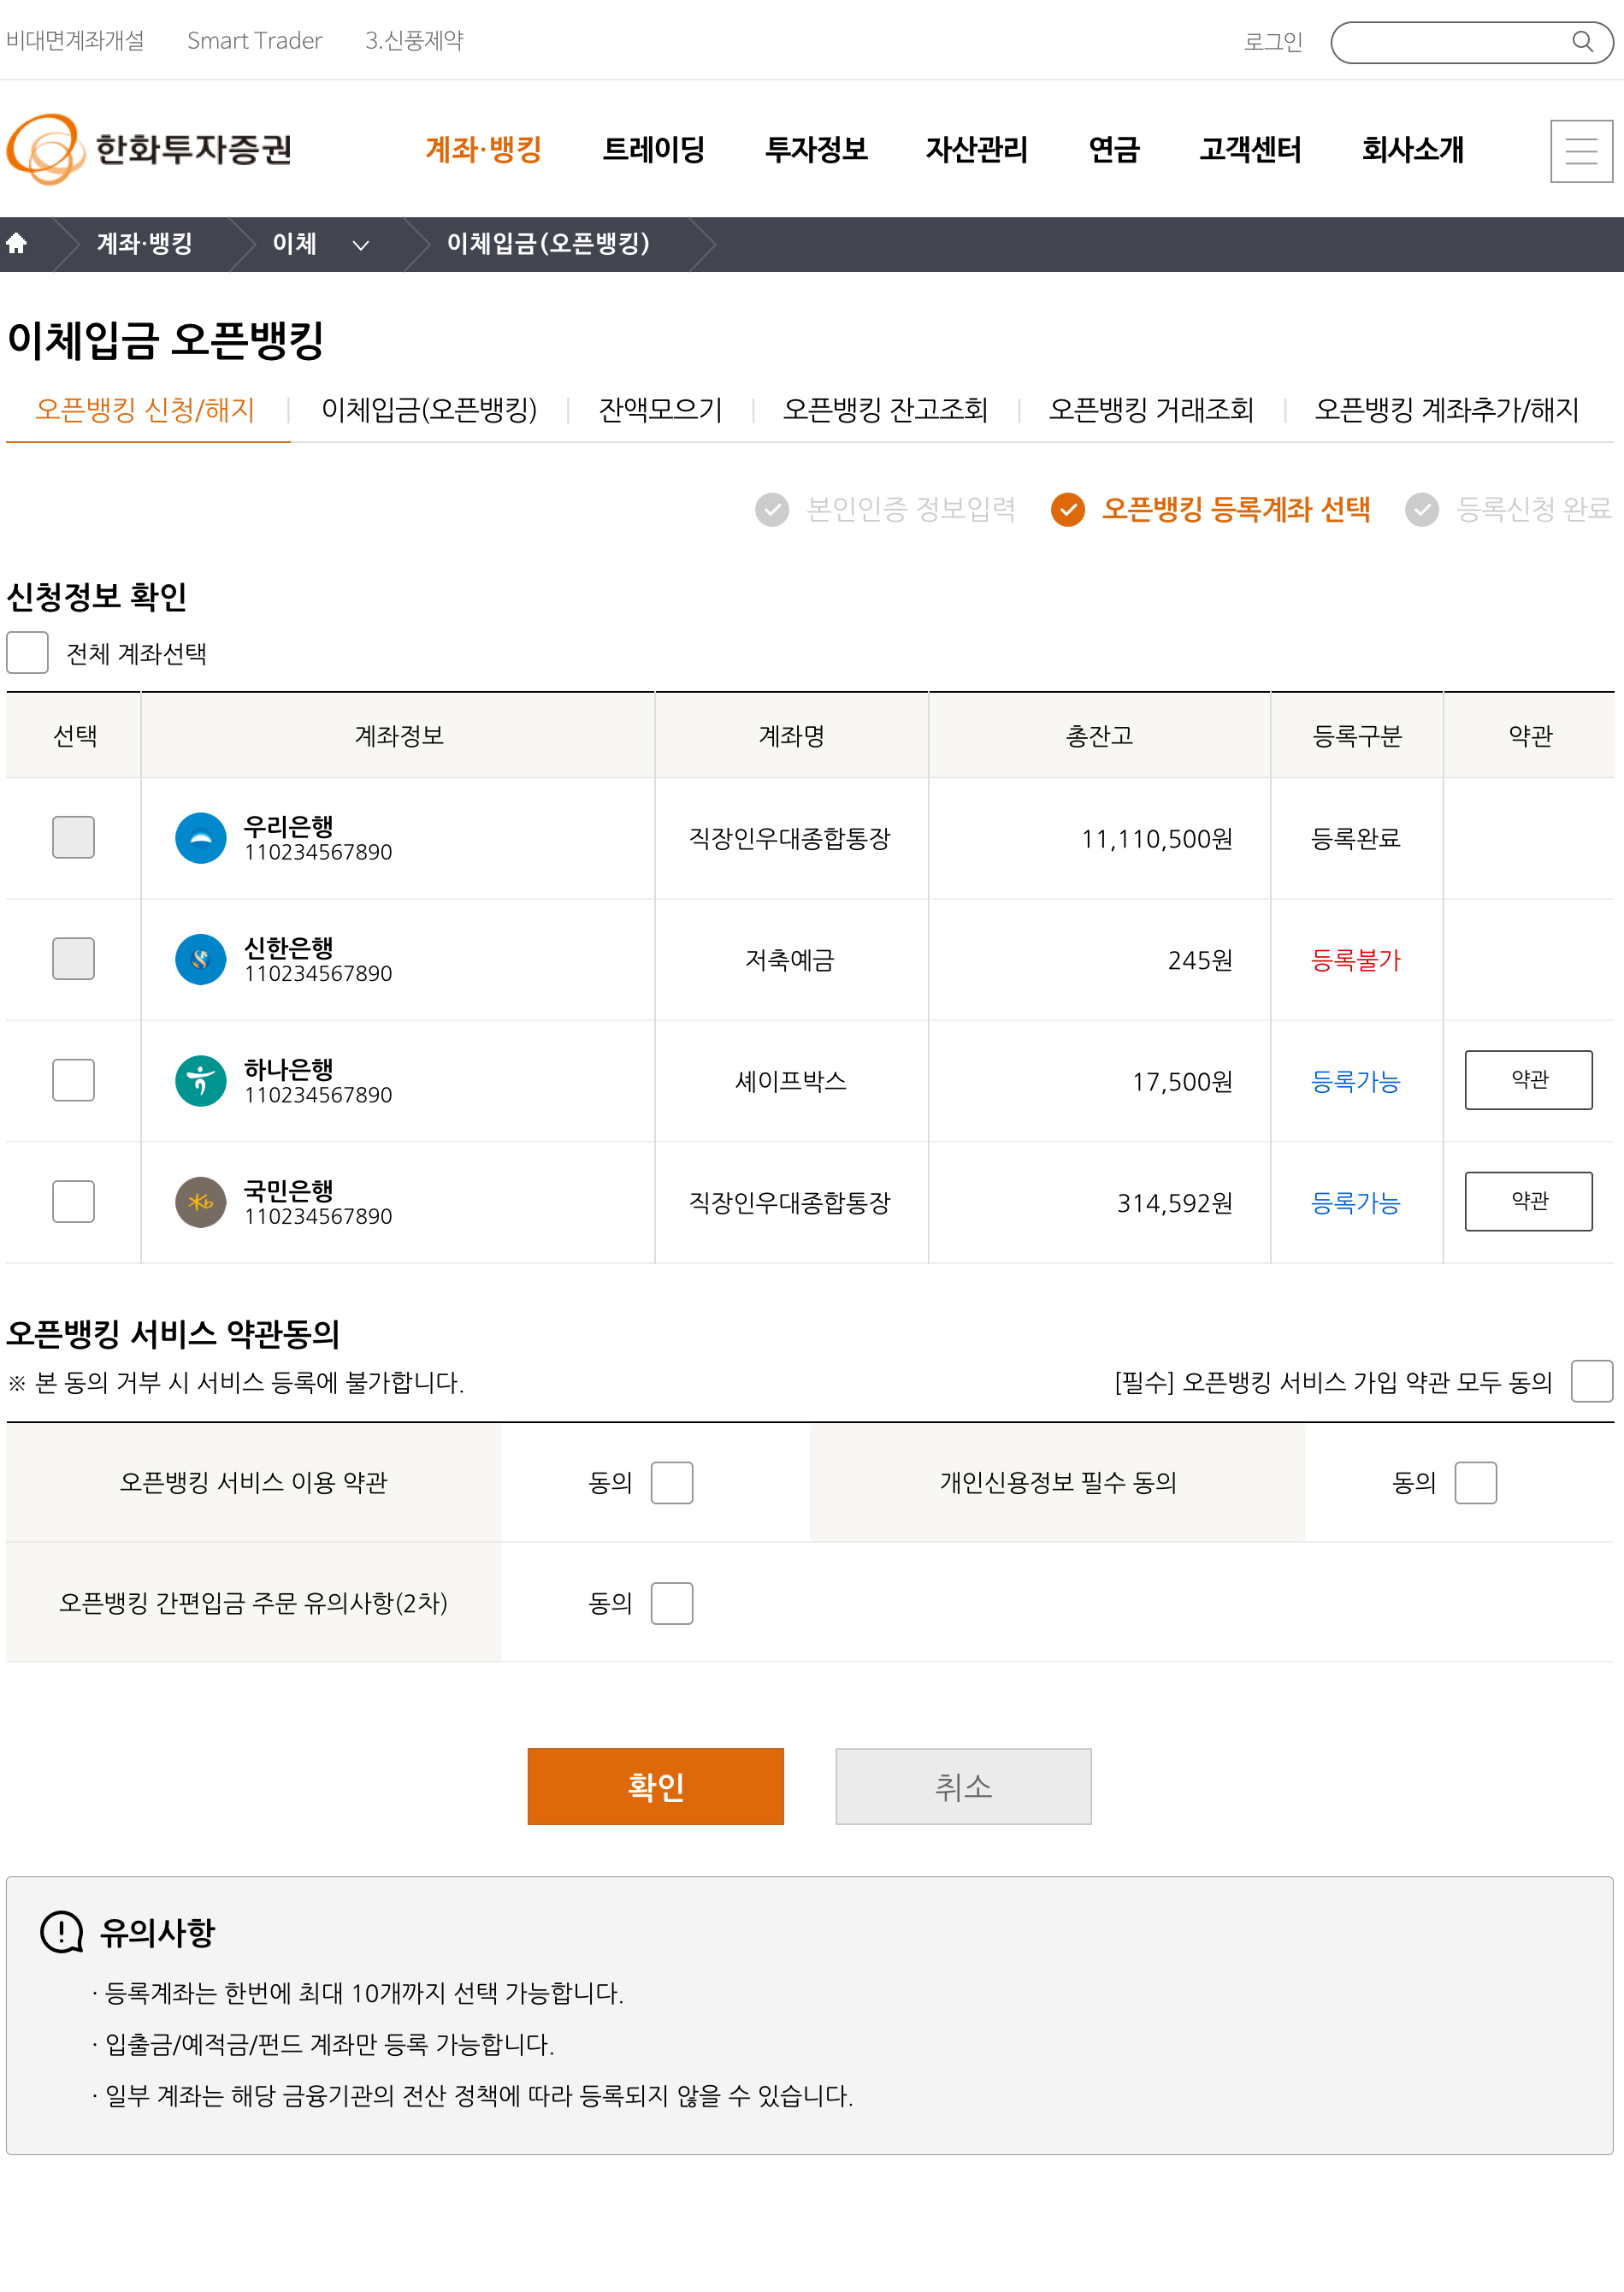Click 이체입금(오픈뱅킹) in the breadcrumb

[548, 244]
